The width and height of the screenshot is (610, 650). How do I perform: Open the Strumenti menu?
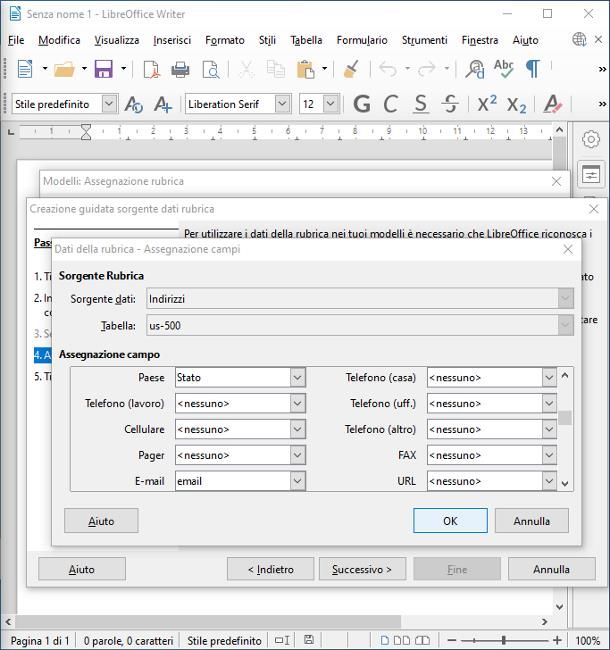click(x=424, y=40)
